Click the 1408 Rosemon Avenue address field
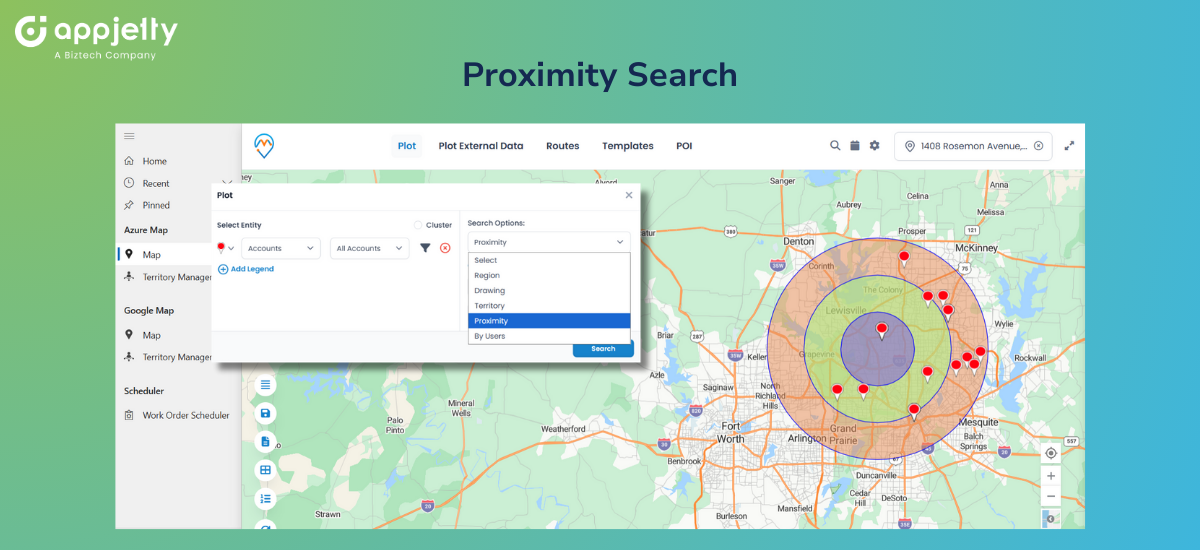 pos(973,146)
